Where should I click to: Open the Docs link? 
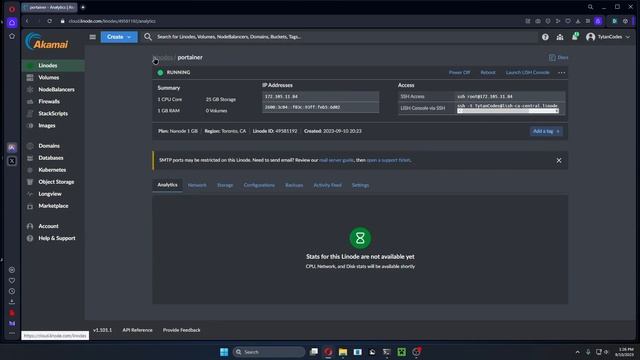(x=558, y=58)
